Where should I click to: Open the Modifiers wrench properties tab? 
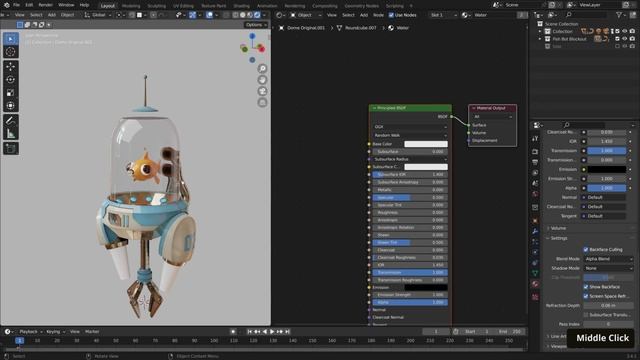pyautogui.click(x=535, y=231)
